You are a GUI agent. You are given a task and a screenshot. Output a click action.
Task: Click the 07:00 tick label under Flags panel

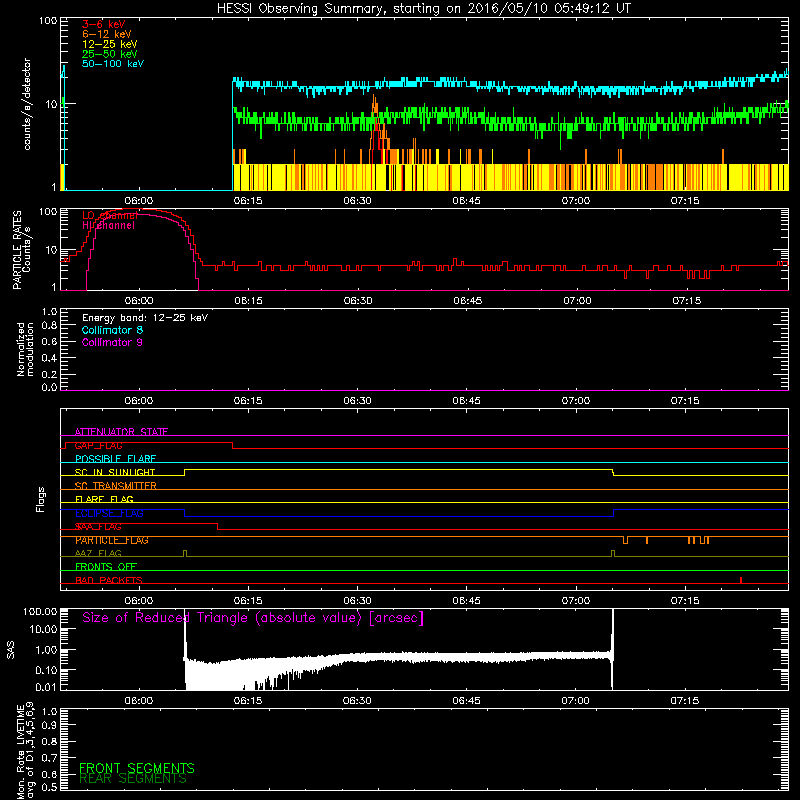tap(576, 601)
